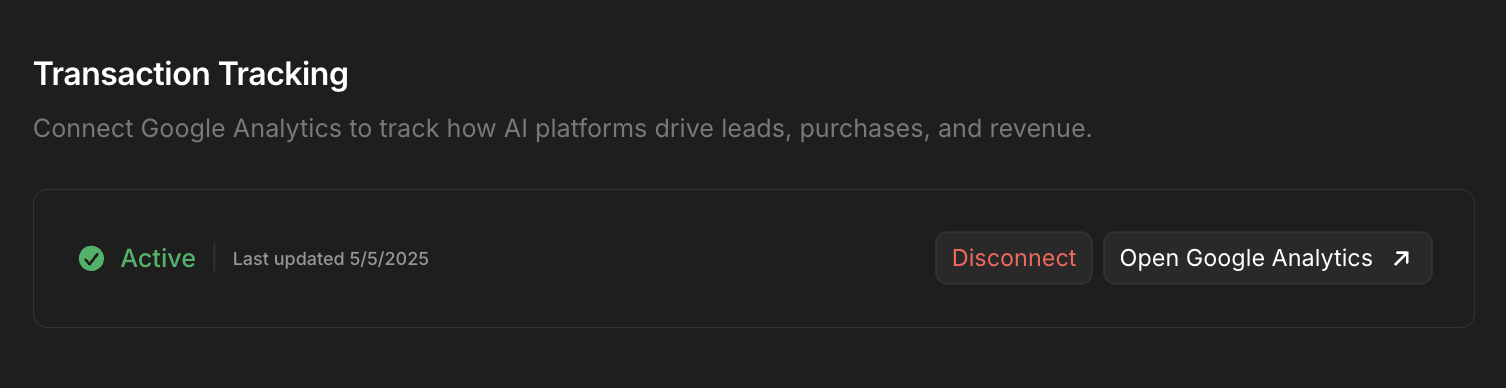Screen dimensions: 1506x388
Task: Click the divider between Active and Last updated
Action: click(214, 258)
